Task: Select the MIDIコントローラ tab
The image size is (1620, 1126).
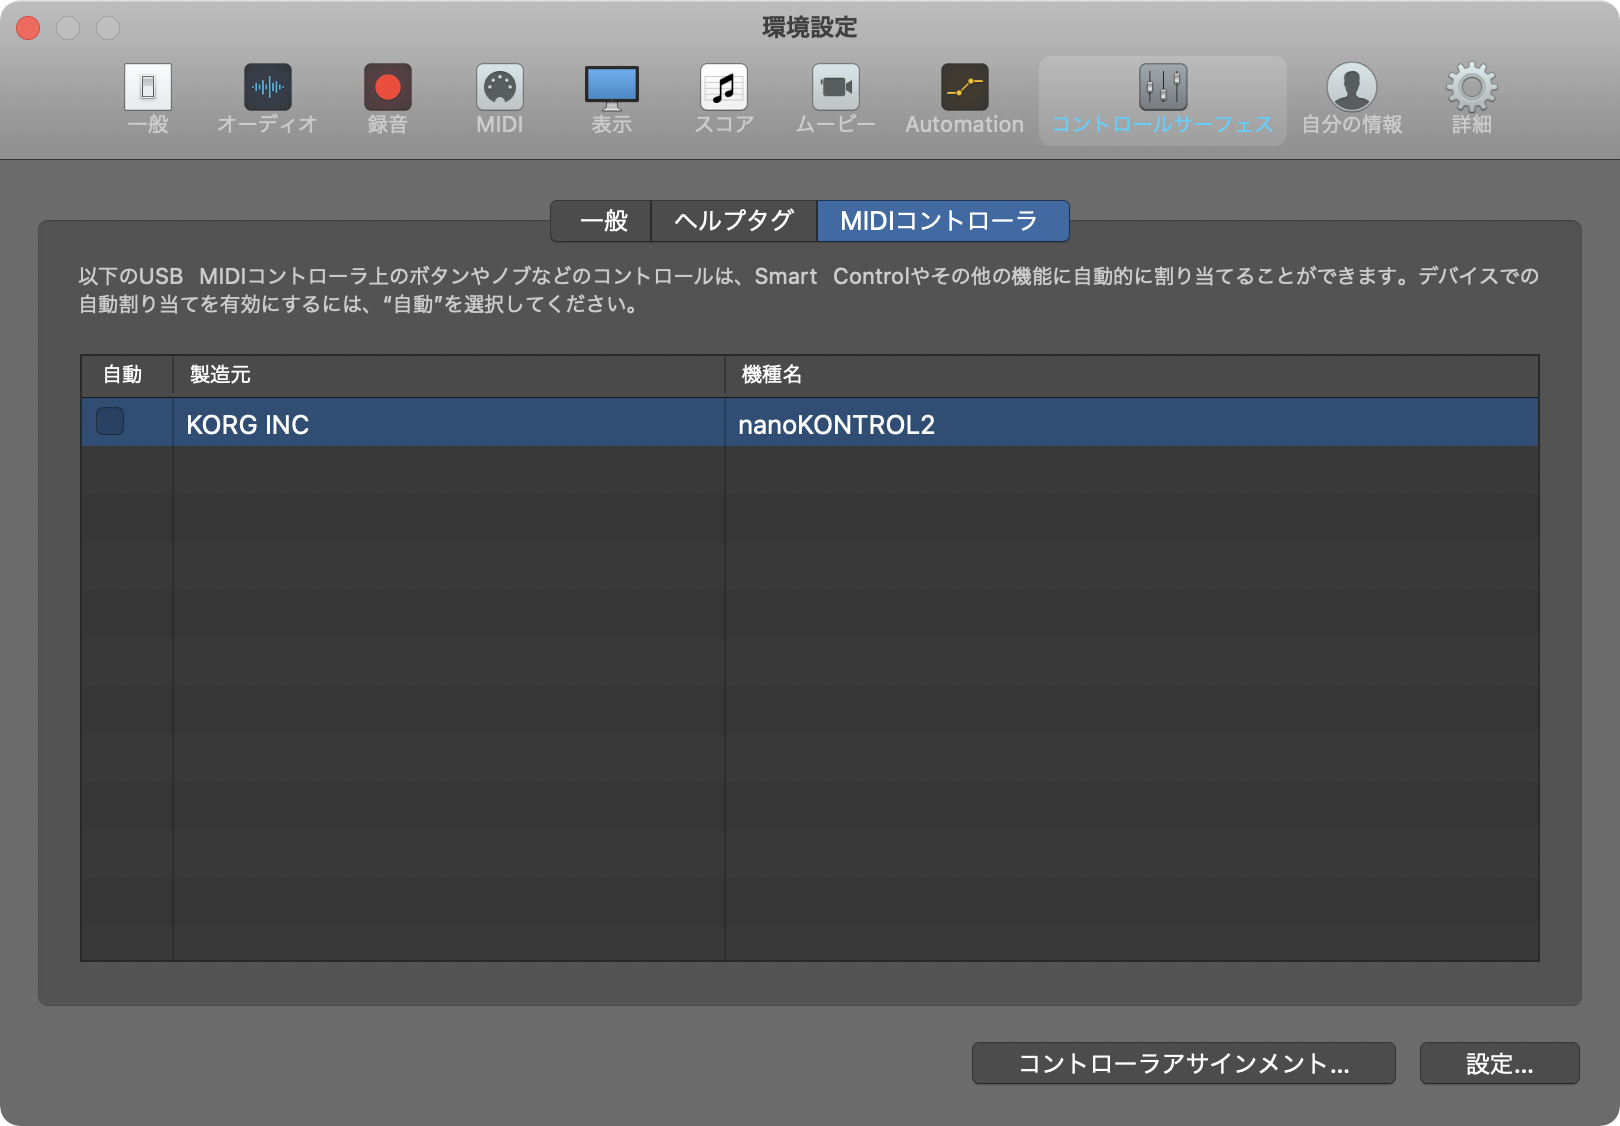Action: (x=943, y=221)
